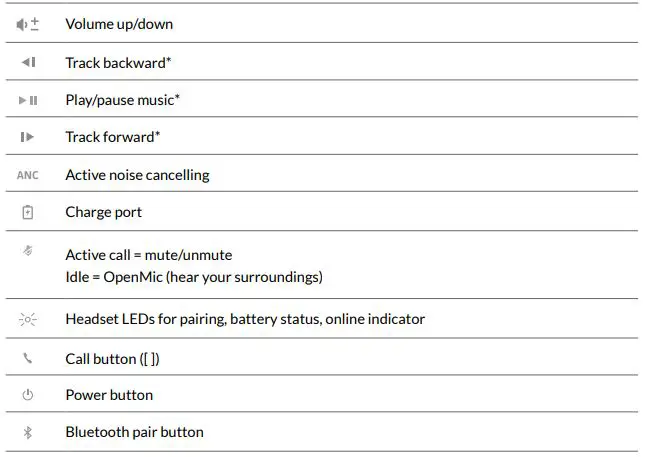Click the "Idle = OpenMic" description line
Image resolution: width=646 pixels, height=457 pixels.
pos(194,276)
